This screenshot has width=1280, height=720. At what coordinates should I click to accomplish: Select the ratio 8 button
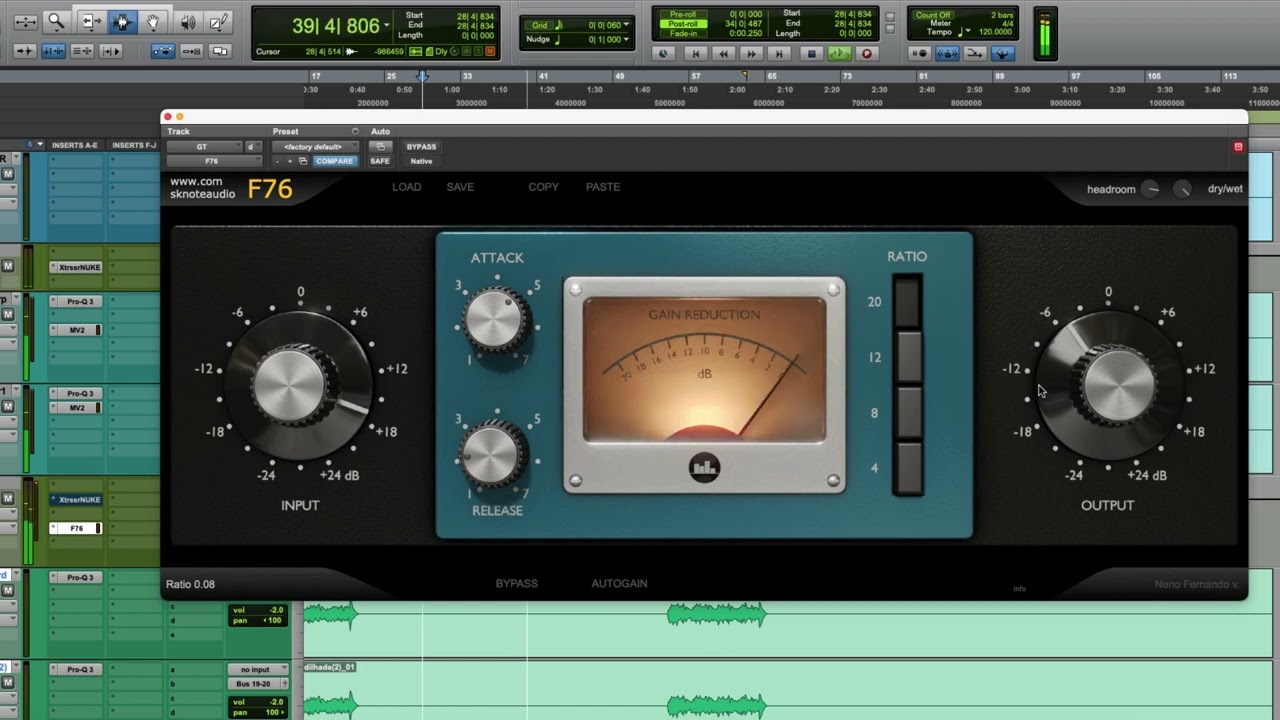pos(908,412)
